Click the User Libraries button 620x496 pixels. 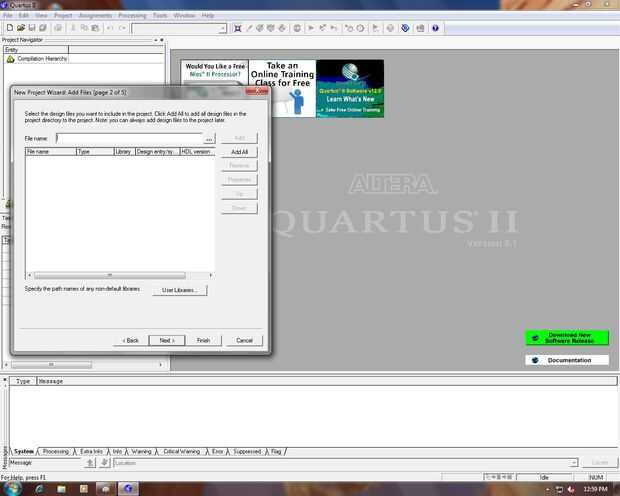[180, 290]
